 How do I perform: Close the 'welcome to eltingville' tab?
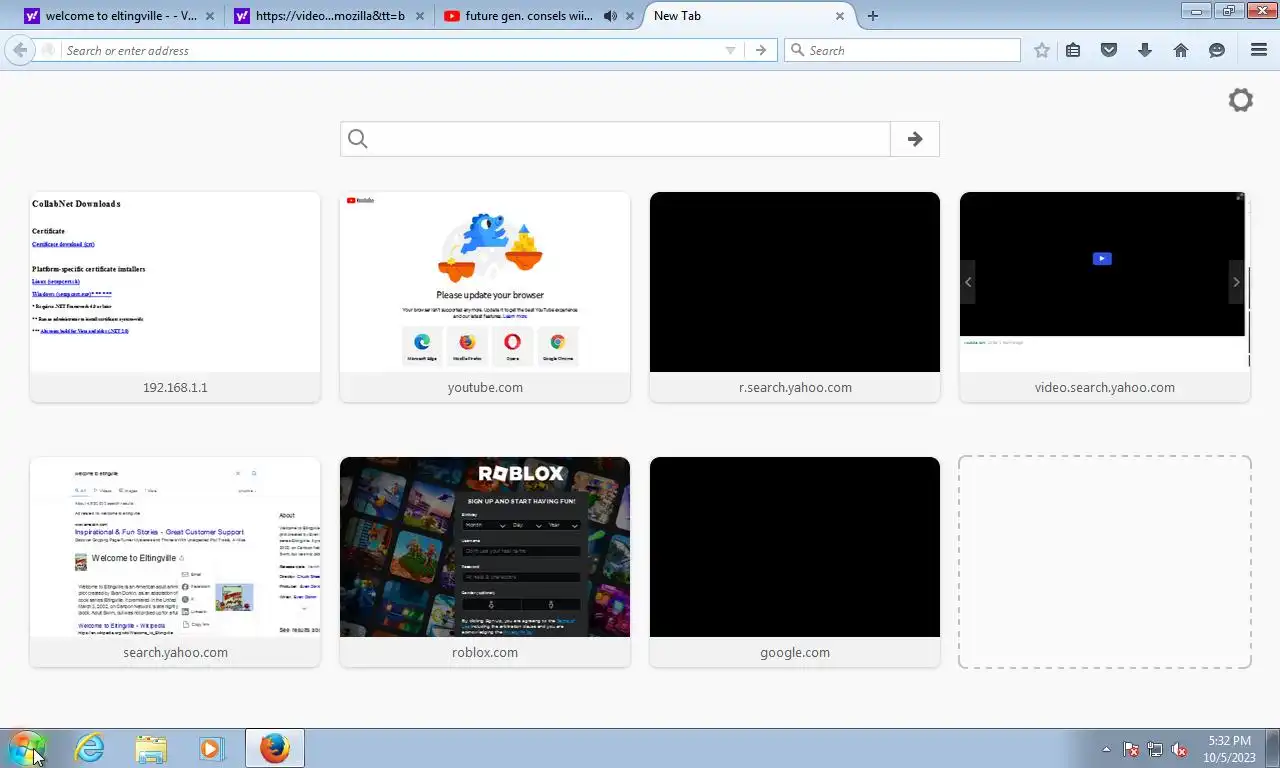[x=210, y=16]
